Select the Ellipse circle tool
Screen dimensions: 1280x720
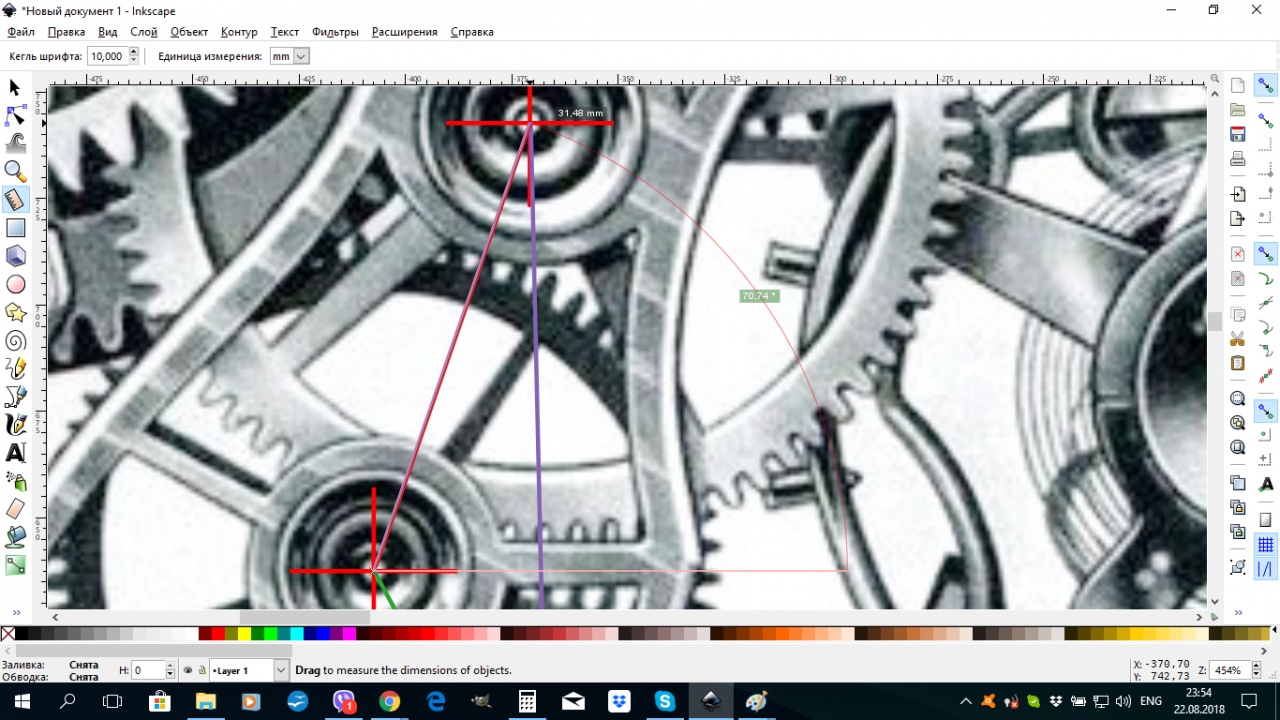coord(15,284)
